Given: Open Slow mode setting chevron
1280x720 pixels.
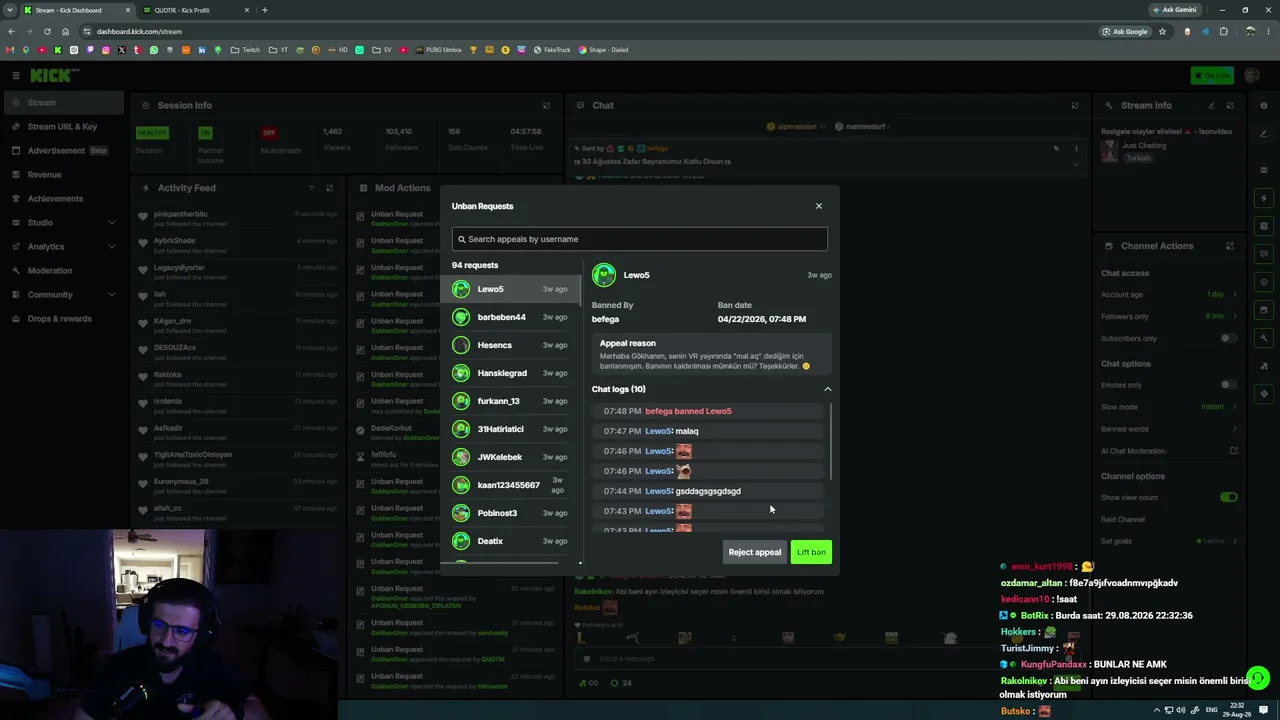Looking at the screenshot, I should (x=1234, y=407).
